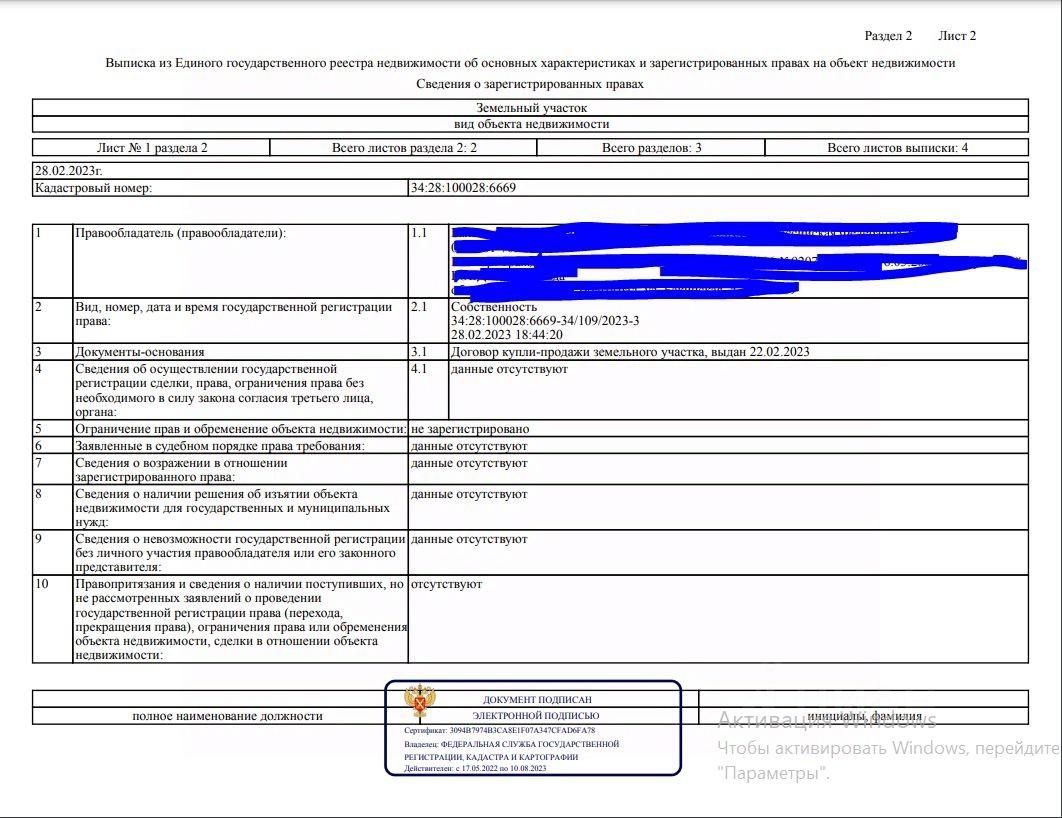Click the stamp line "РЕГИСТРАЦИИ, КАДАСТРА И КАРТОГРАФИИ"

pyautogui.click(x=491, y=757)
